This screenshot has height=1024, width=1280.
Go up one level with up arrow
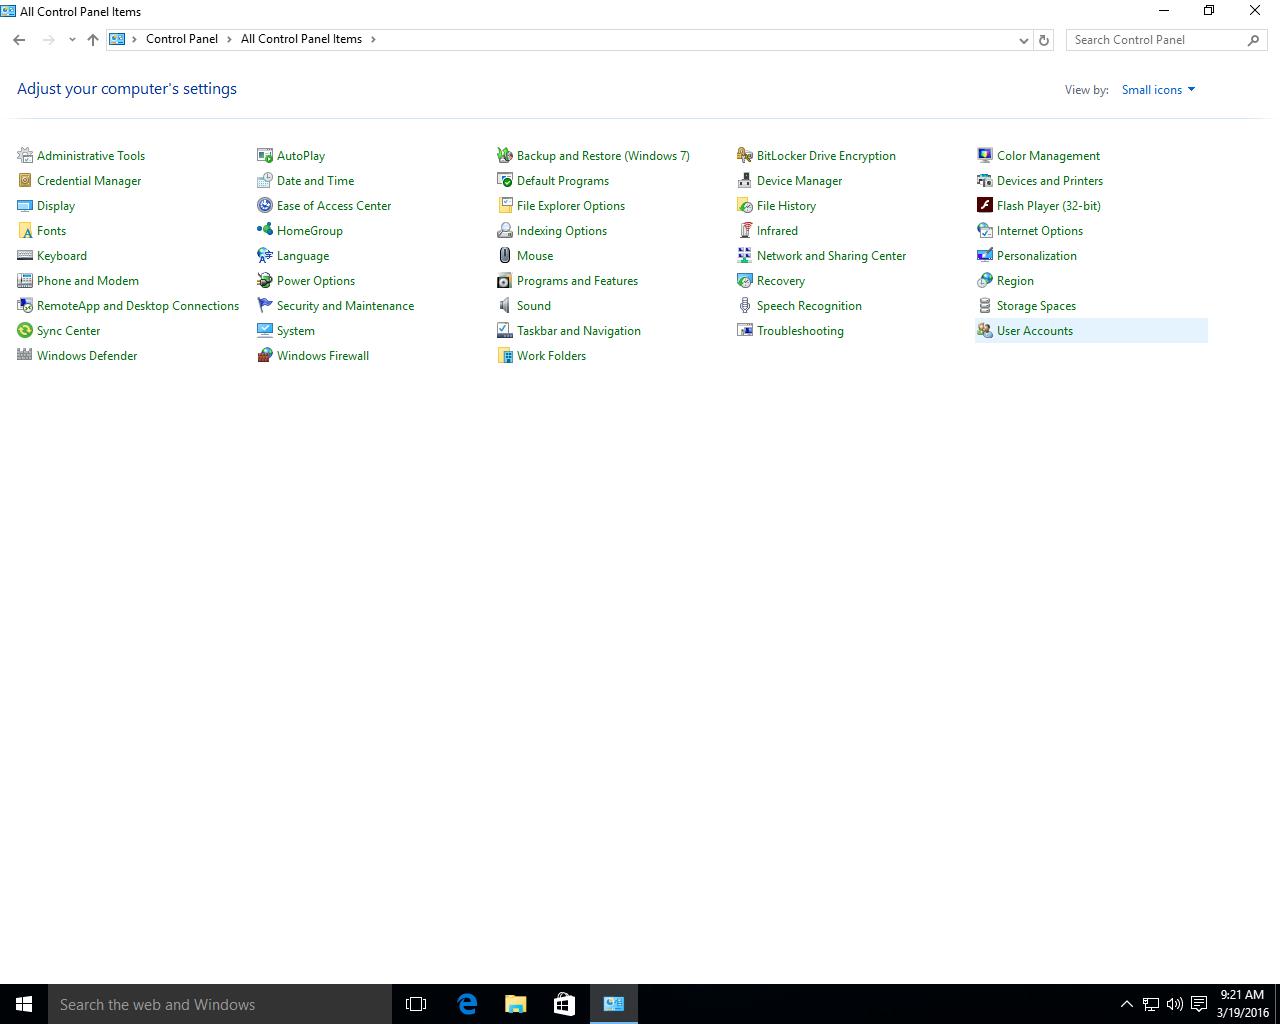click(93, 40)
